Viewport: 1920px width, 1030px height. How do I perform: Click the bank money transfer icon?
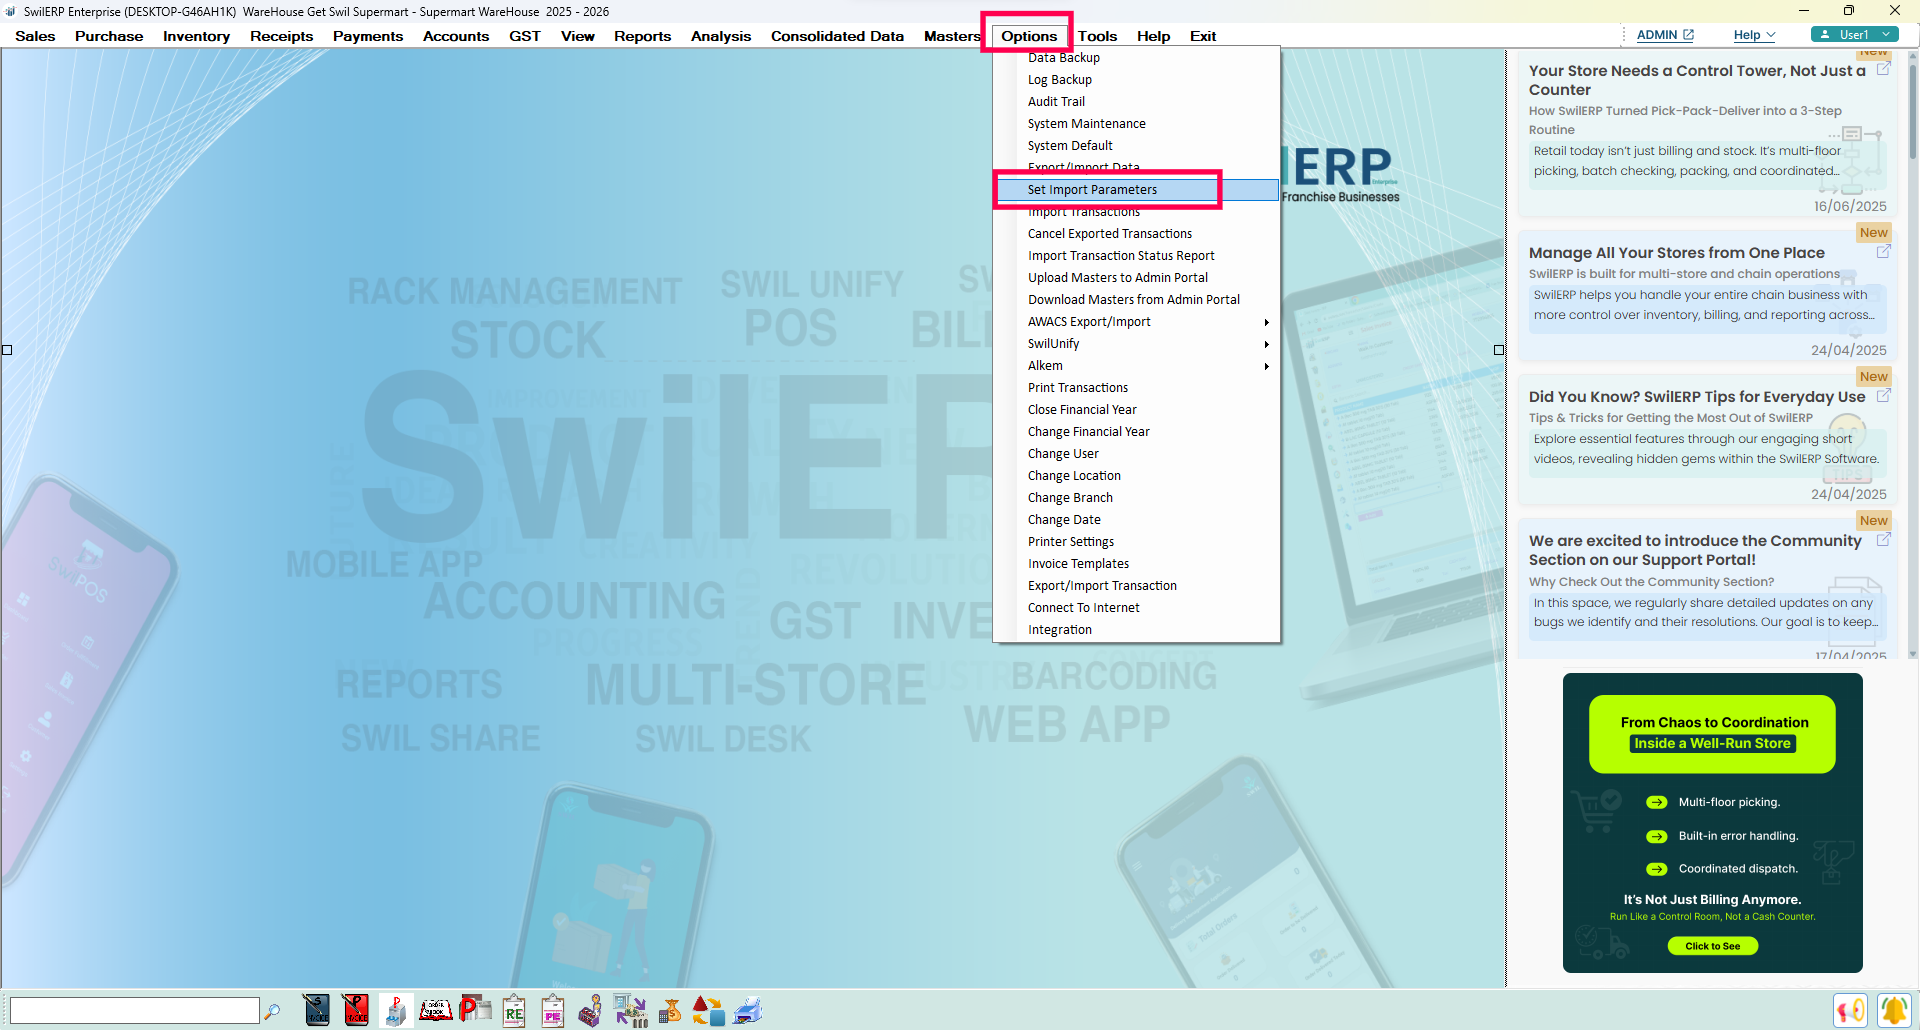point(630,1010)
